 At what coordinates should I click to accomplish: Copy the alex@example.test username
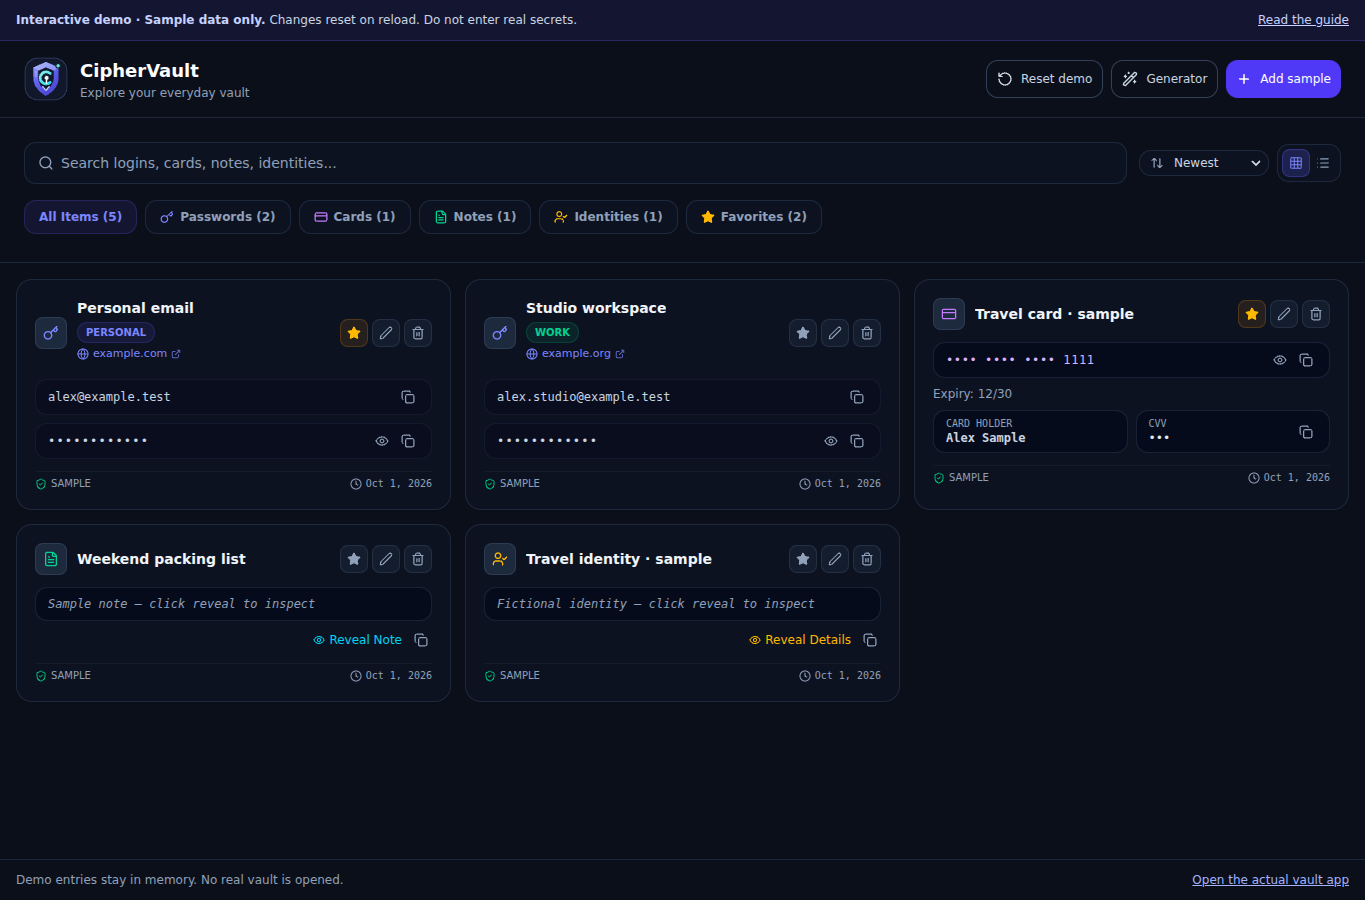click(408, 397)
